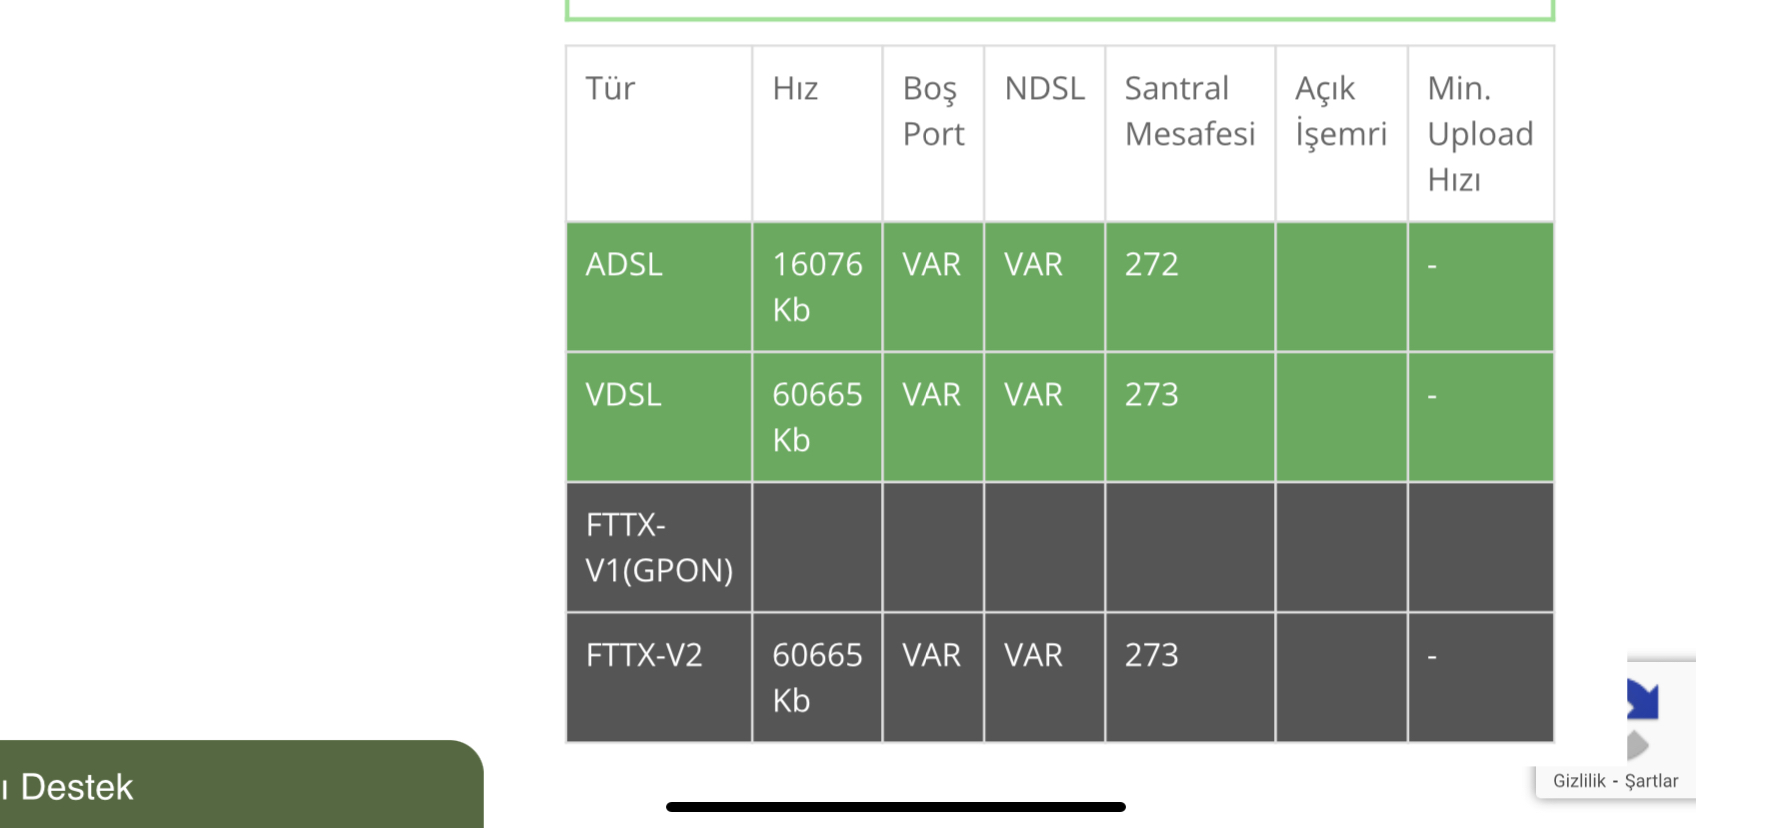
Task: Open the Şartlar terms link
Action: [1651, 781]
